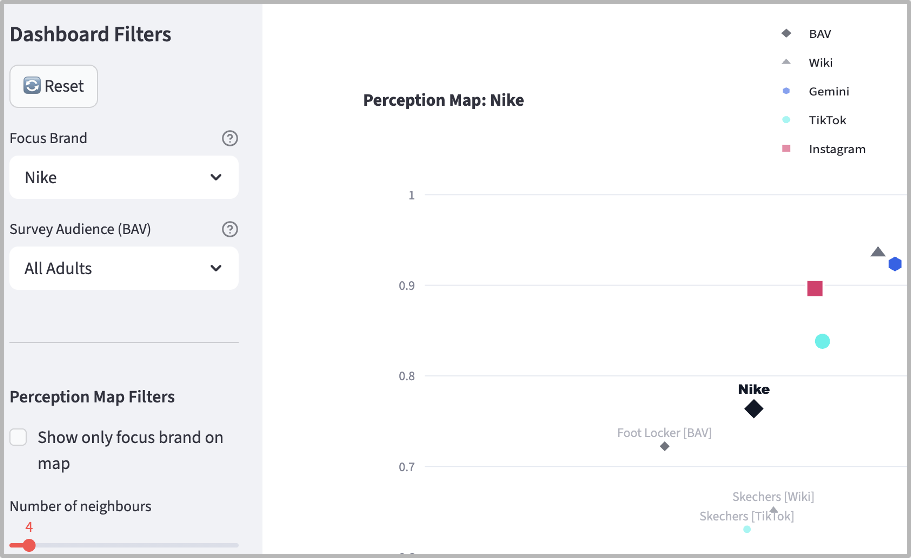The height and width of the screenshot is (558, 912).
Task: Click the Survey Audience help icon
Action: (x=230, y=229)
